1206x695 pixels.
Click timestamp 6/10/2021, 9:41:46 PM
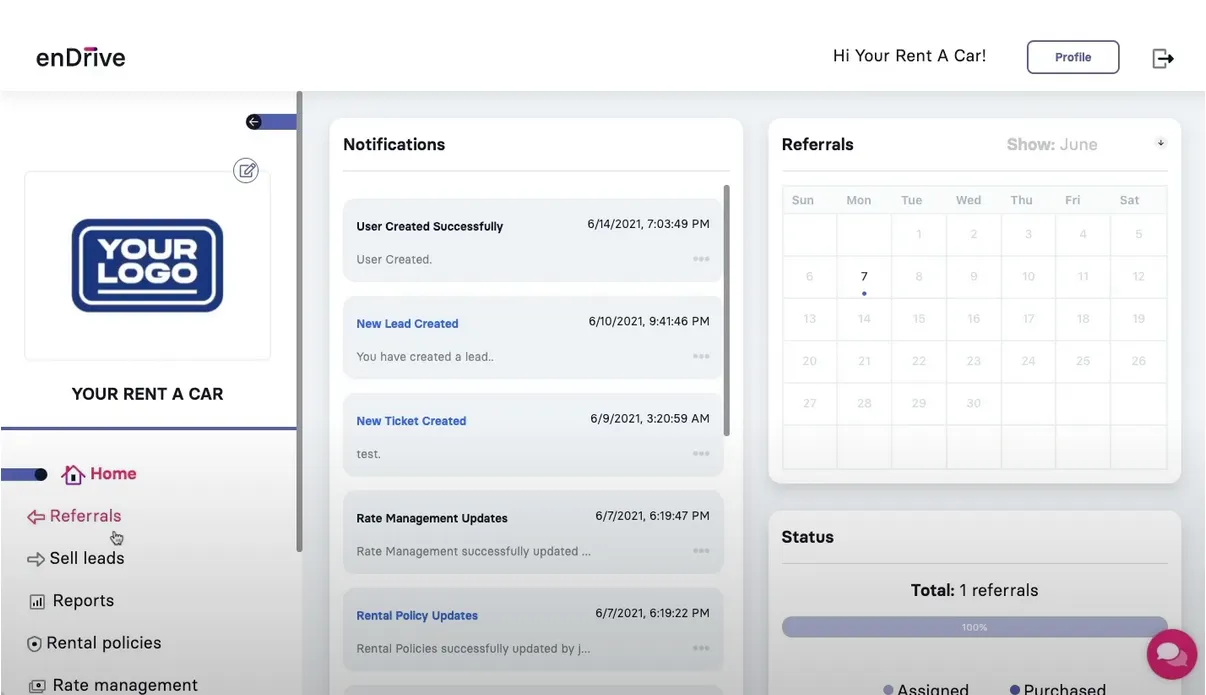[649, 321]
